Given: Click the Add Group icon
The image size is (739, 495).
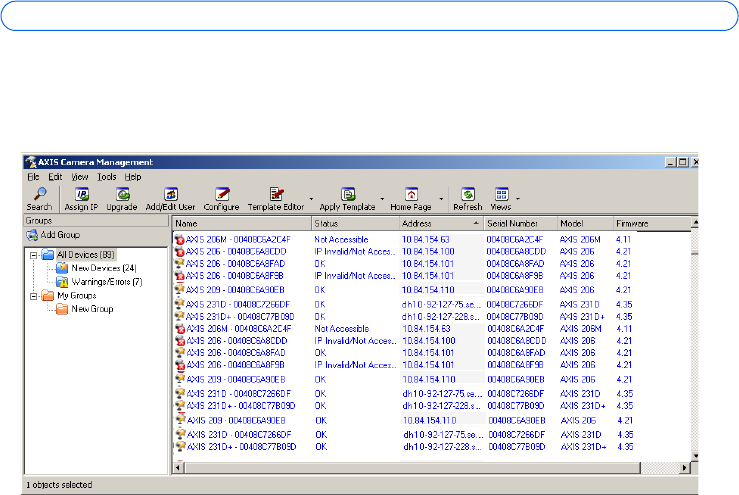Looking at the screenshot, I should (x=32, y=235).
